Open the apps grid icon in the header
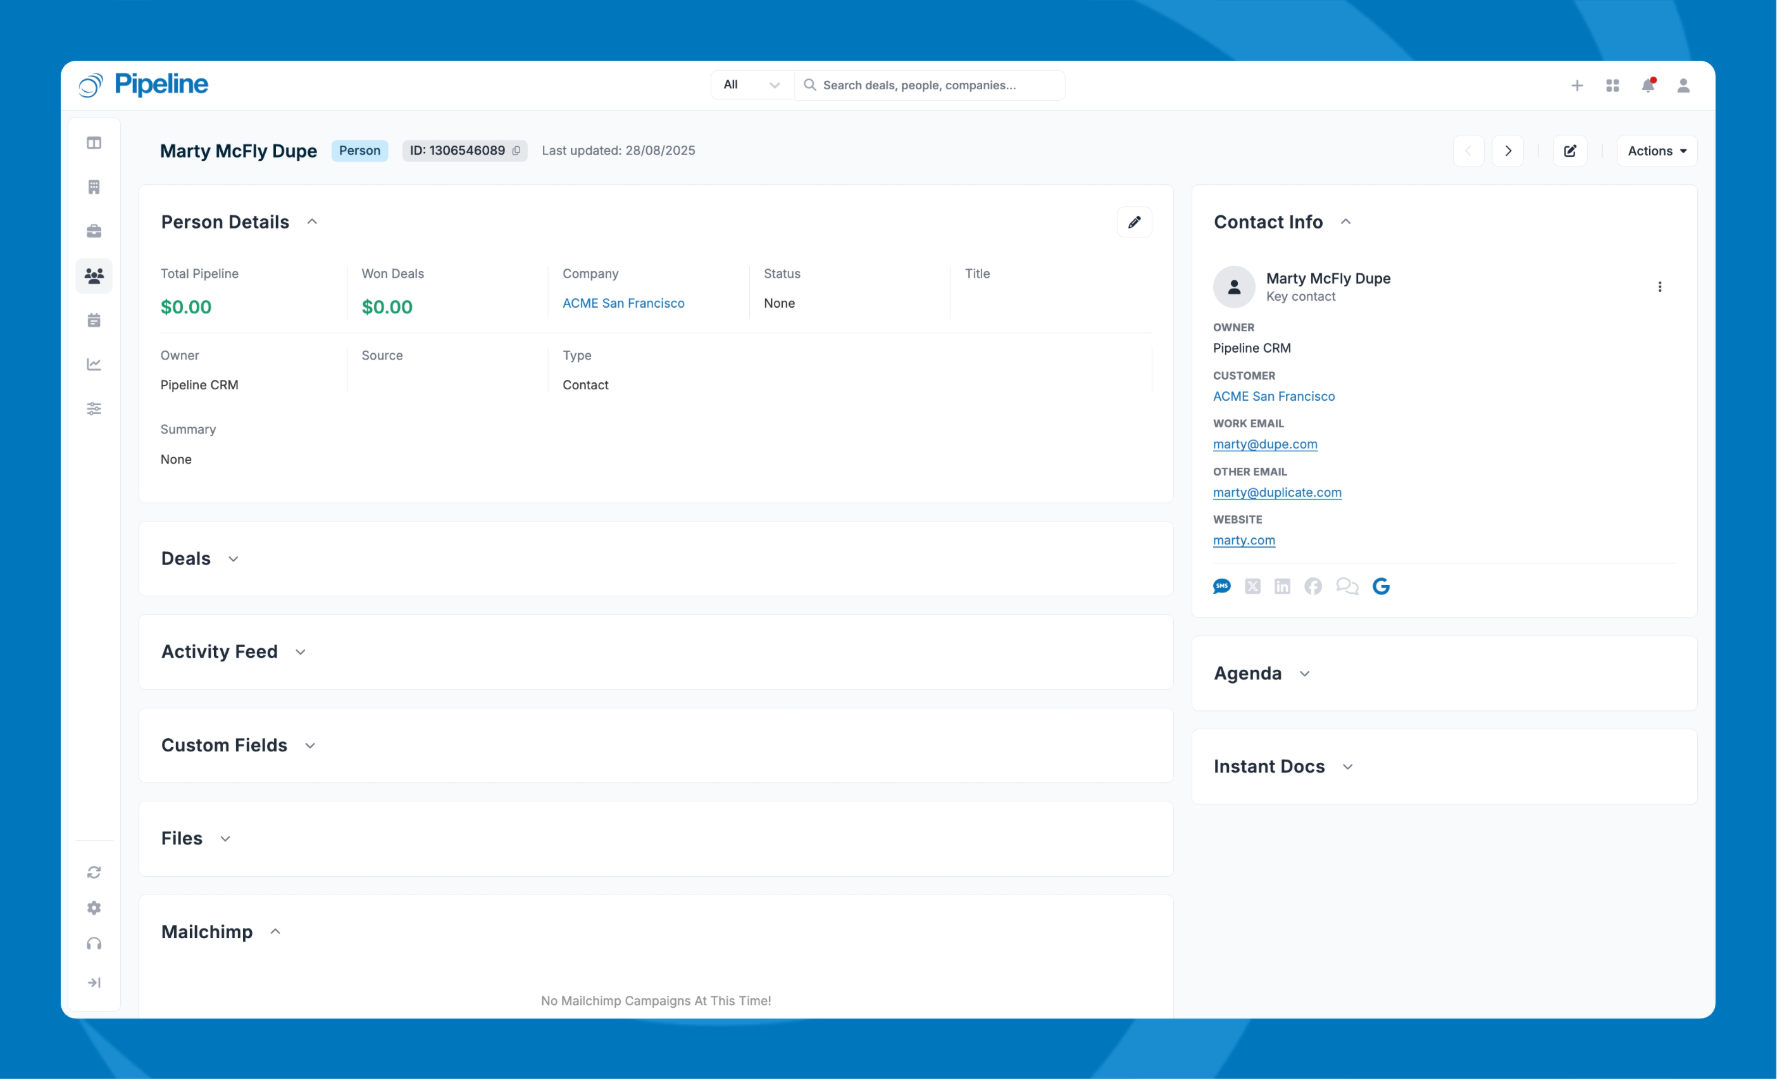This screenshot has height=1080, width=1777. (x=1613, y=86)
